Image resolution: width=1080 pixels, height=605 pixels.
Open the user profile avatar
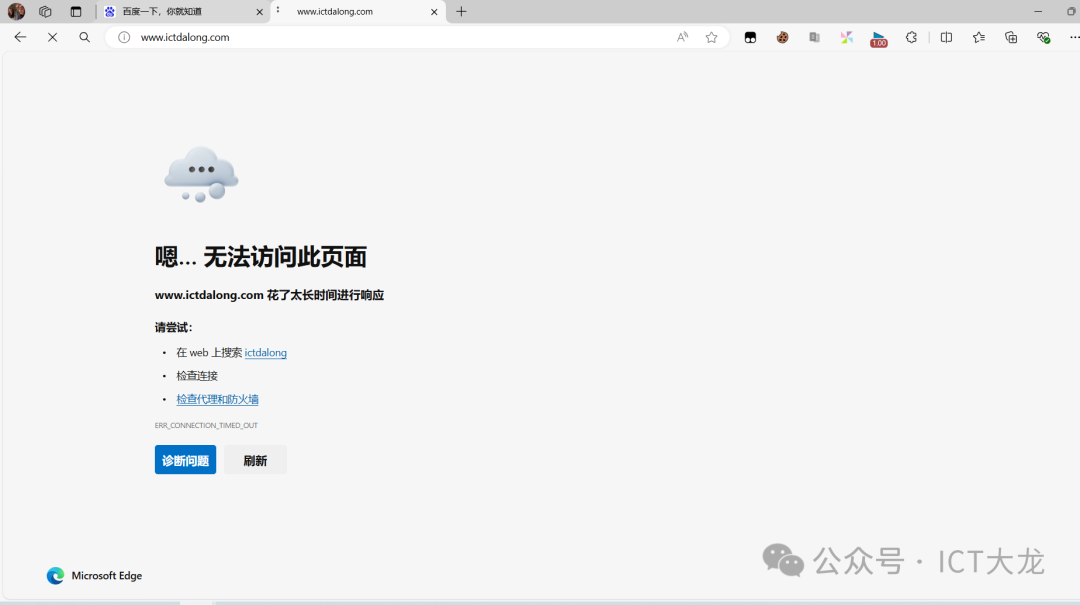tap(16, 12)
